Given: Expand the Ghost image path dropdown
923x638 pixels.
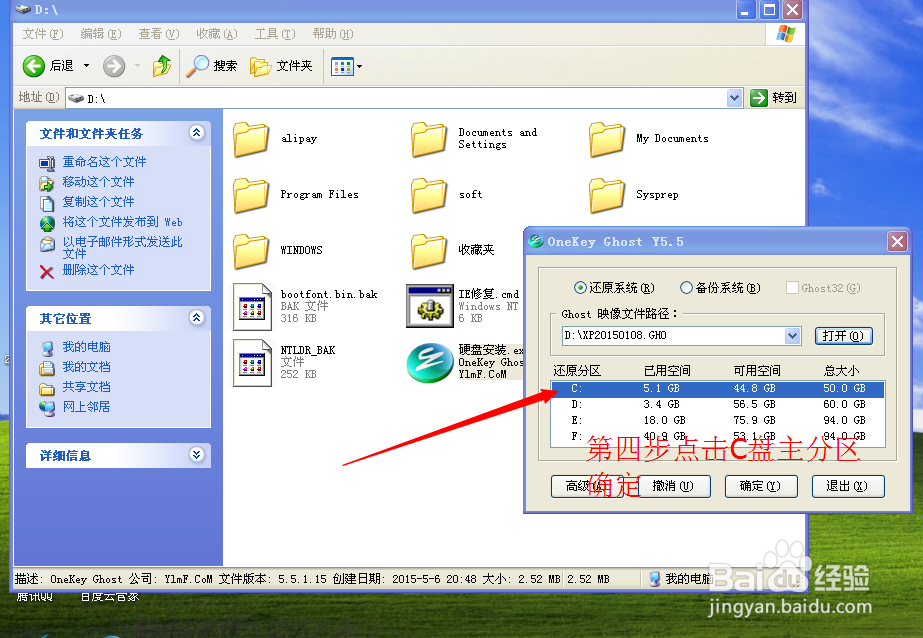Looking at the screenshot, I should pyautogui.click(x=792, y=336).
